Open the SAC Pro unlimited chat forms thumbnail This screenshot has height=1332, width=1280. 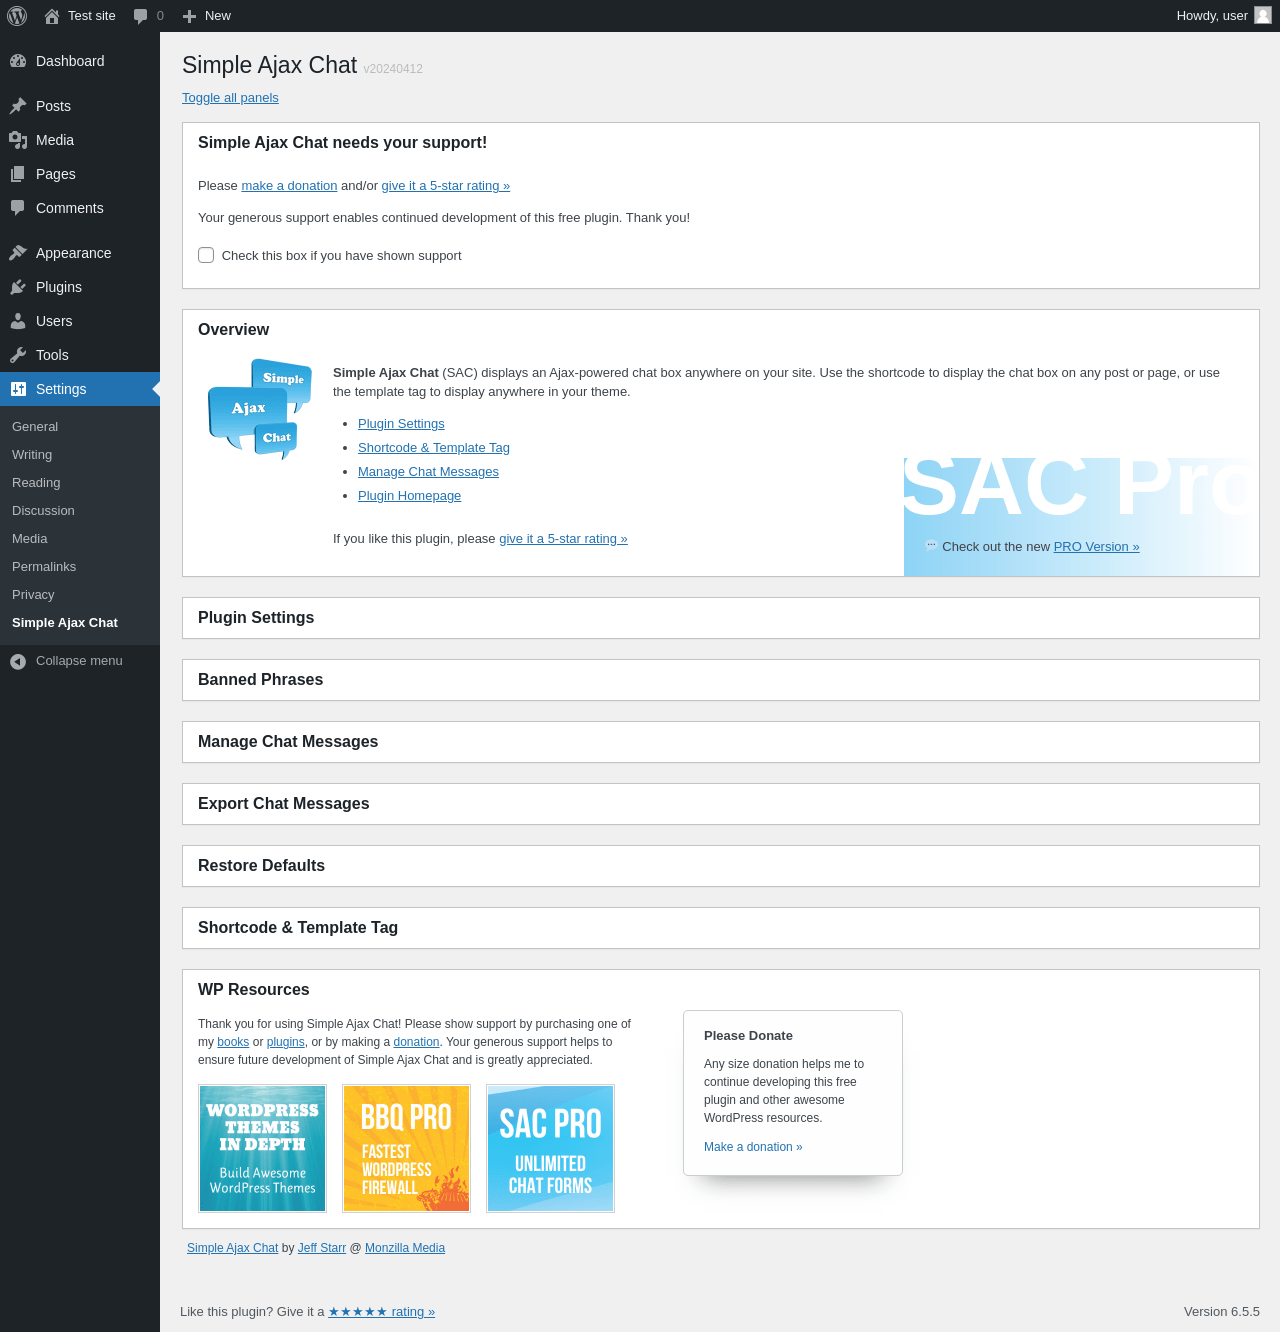550,1149
